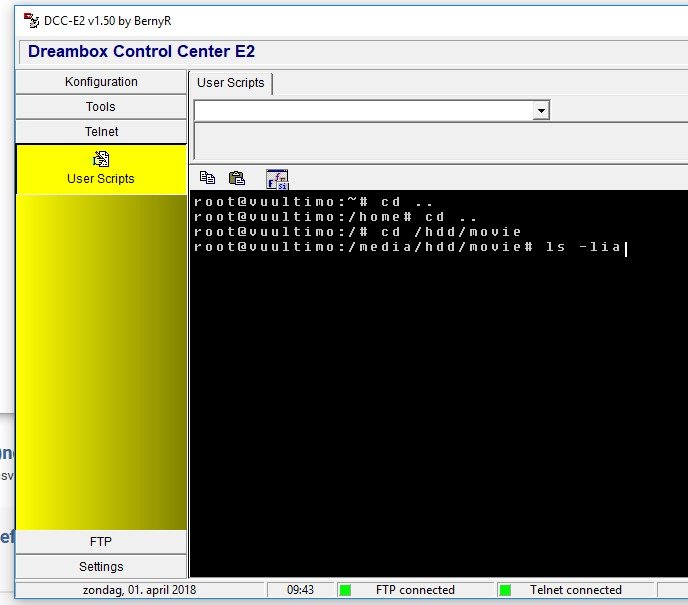688x605 pixels.
Task: Click the terminal line 'root@vuultimo:/home# cd ..'
Action: [335, 217]
